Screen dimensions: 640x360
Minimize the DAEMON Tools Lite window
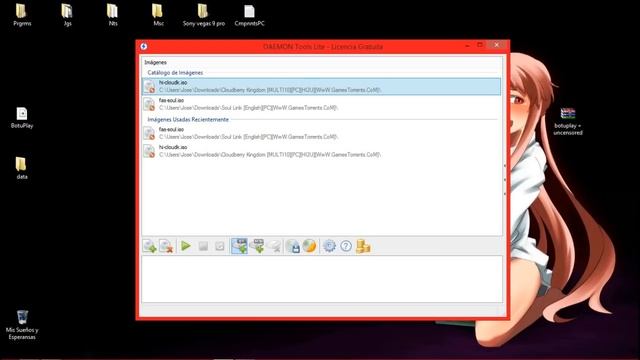(x=467, y=46)
